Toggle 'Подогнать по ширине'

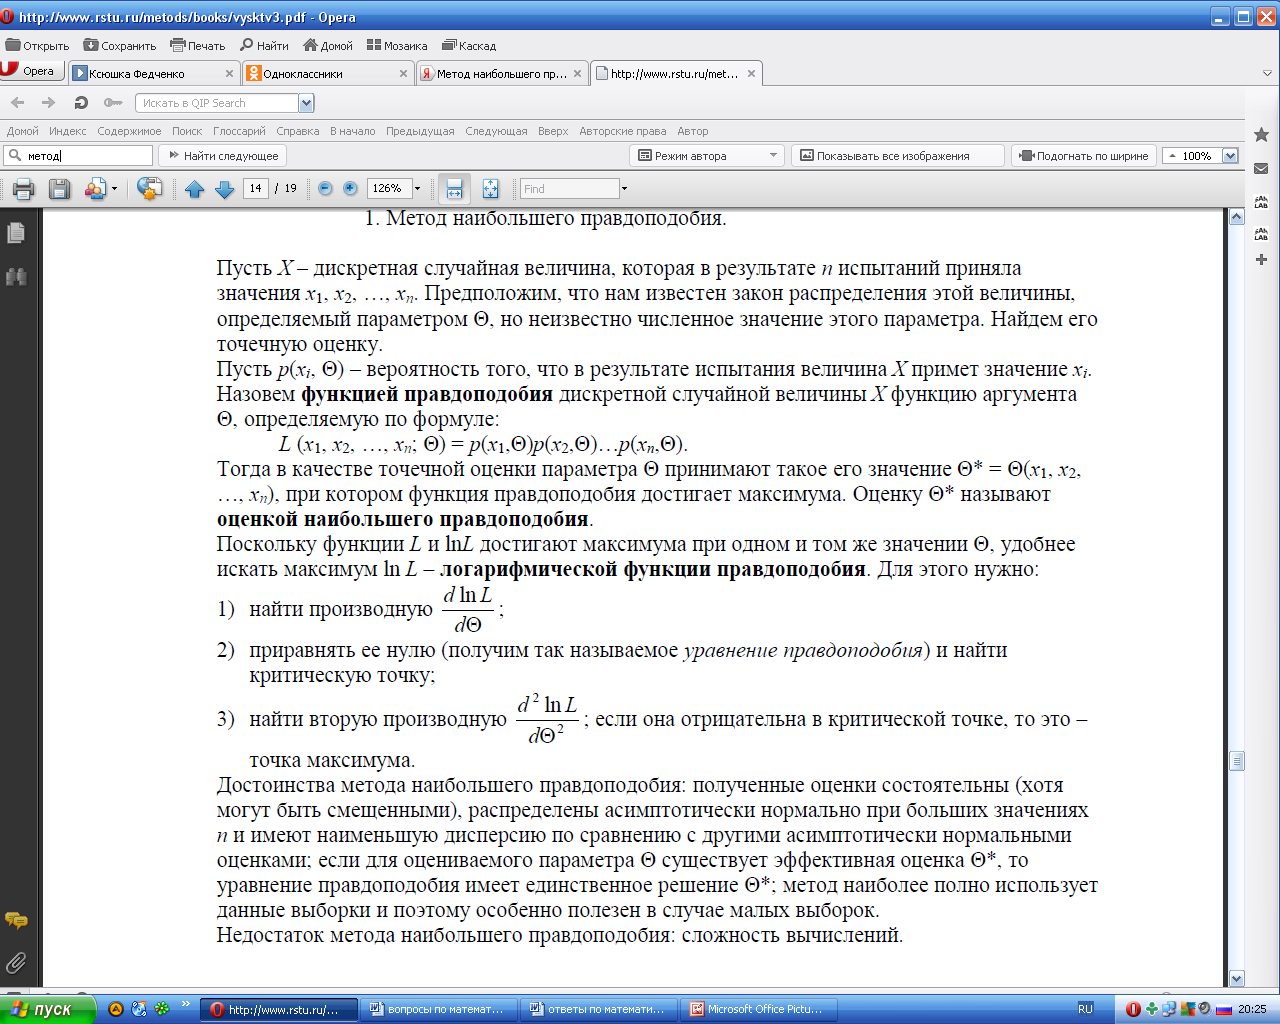click(1084, 156)
